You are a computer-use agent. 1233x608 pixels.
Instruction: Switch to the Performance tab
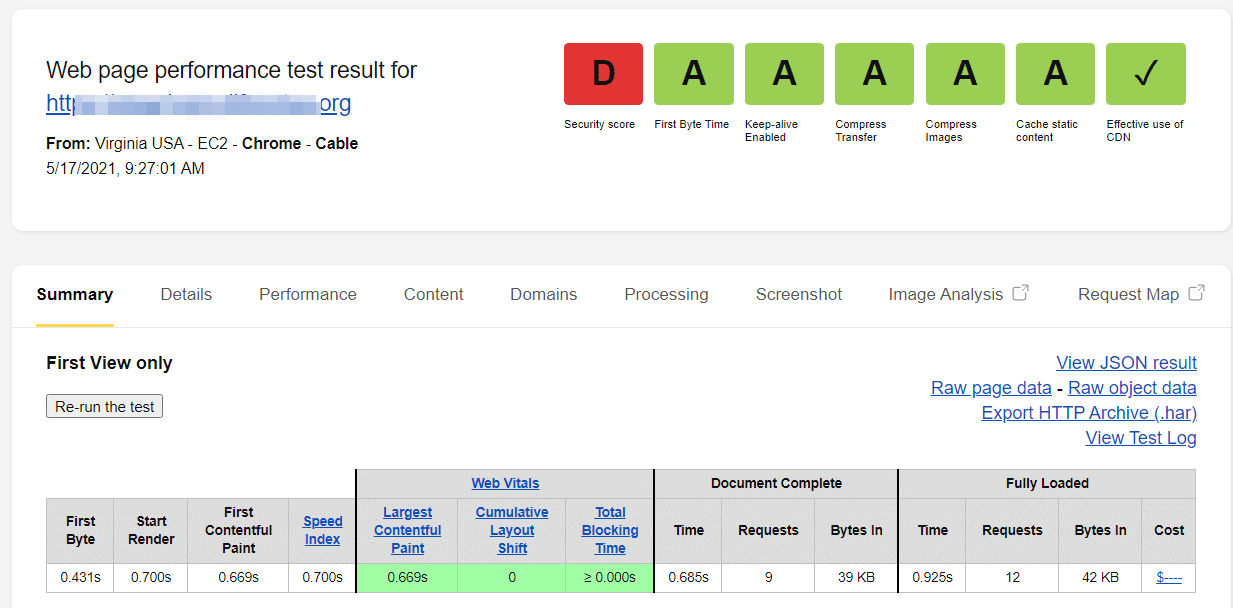tap(308, 294)
